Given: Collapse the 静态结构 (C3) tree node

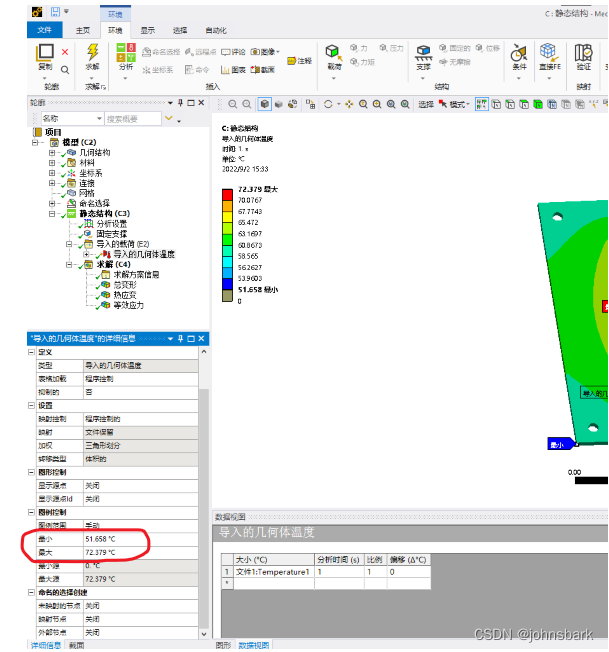Looking at the screenshot, I should pos(52,213).
